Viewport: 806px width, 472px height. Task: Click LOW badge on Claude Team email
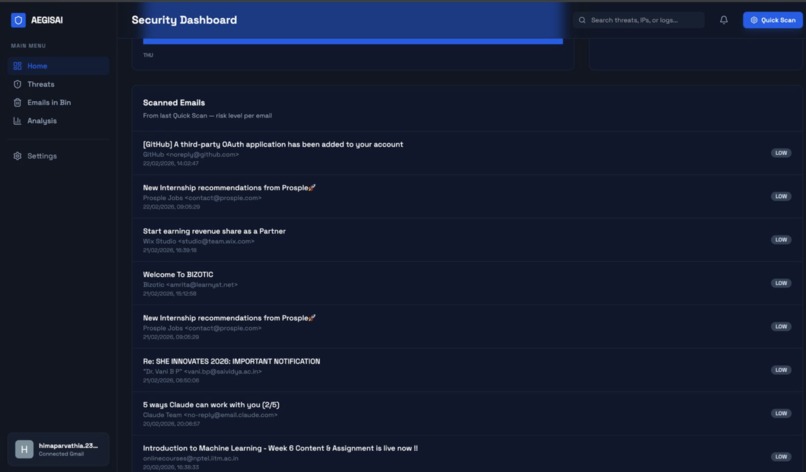[781, 413]
